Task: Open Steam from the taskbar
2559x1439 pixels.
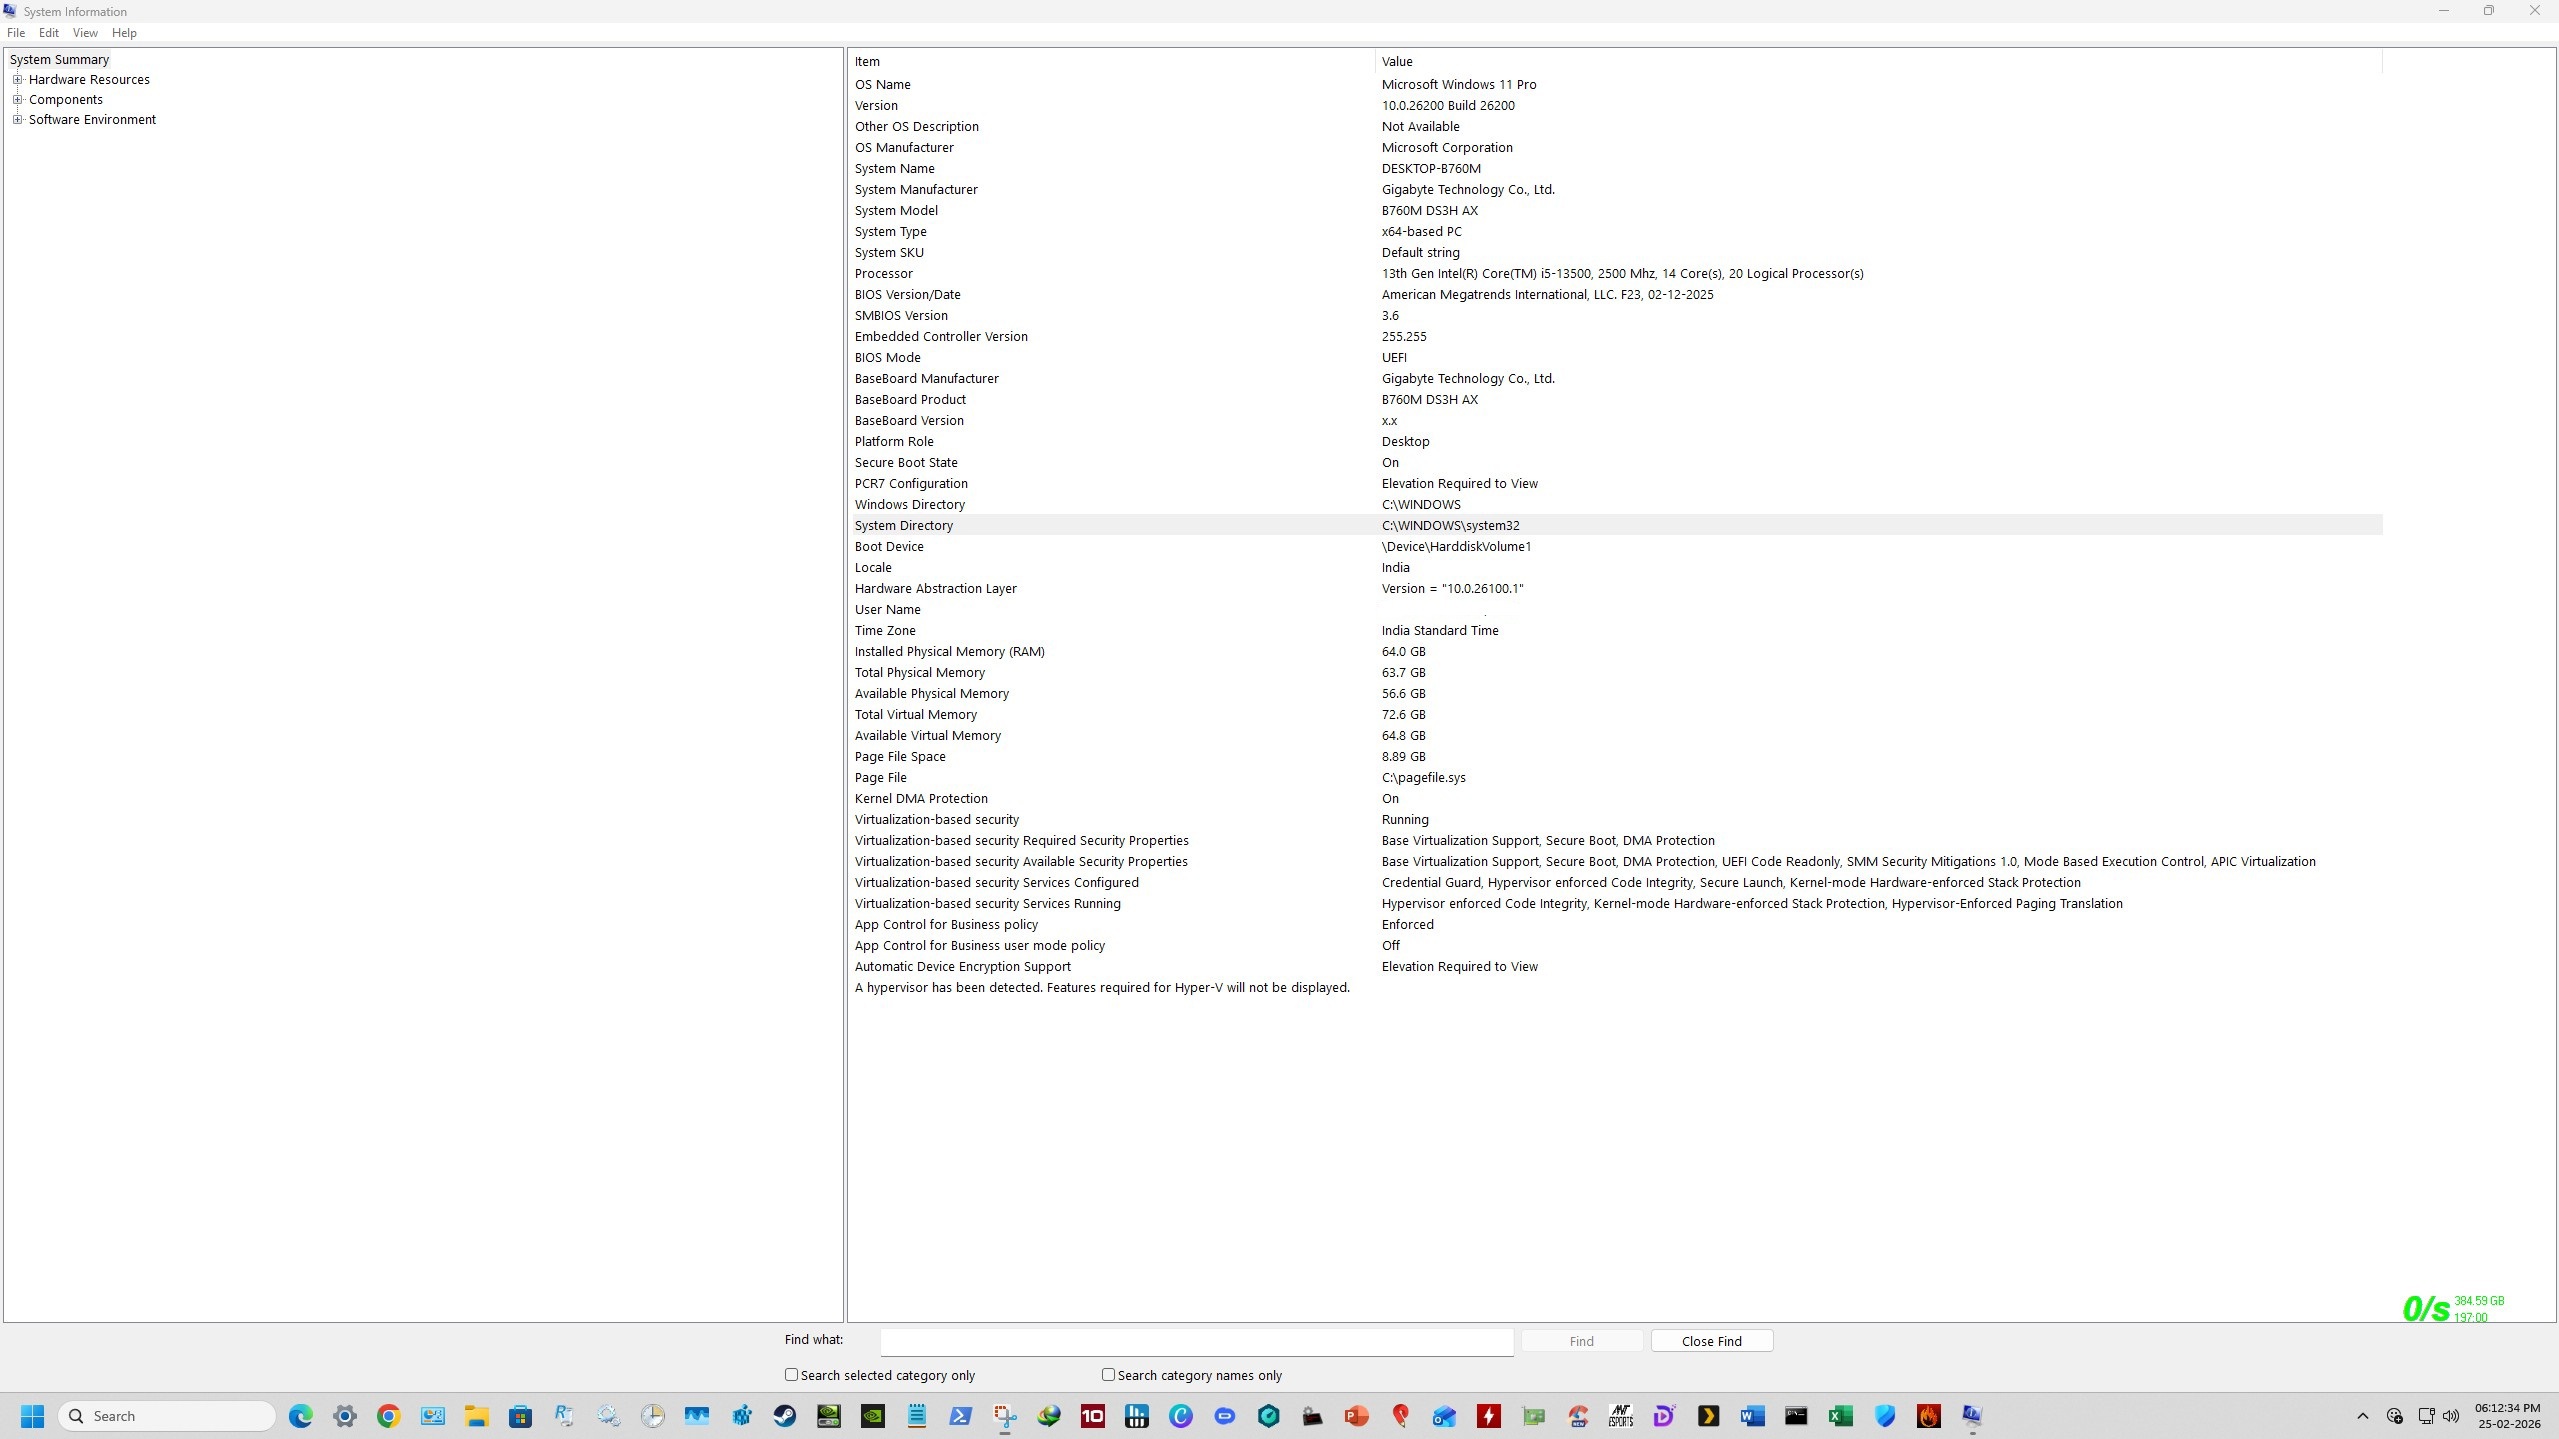Action: click(785, 1416)
